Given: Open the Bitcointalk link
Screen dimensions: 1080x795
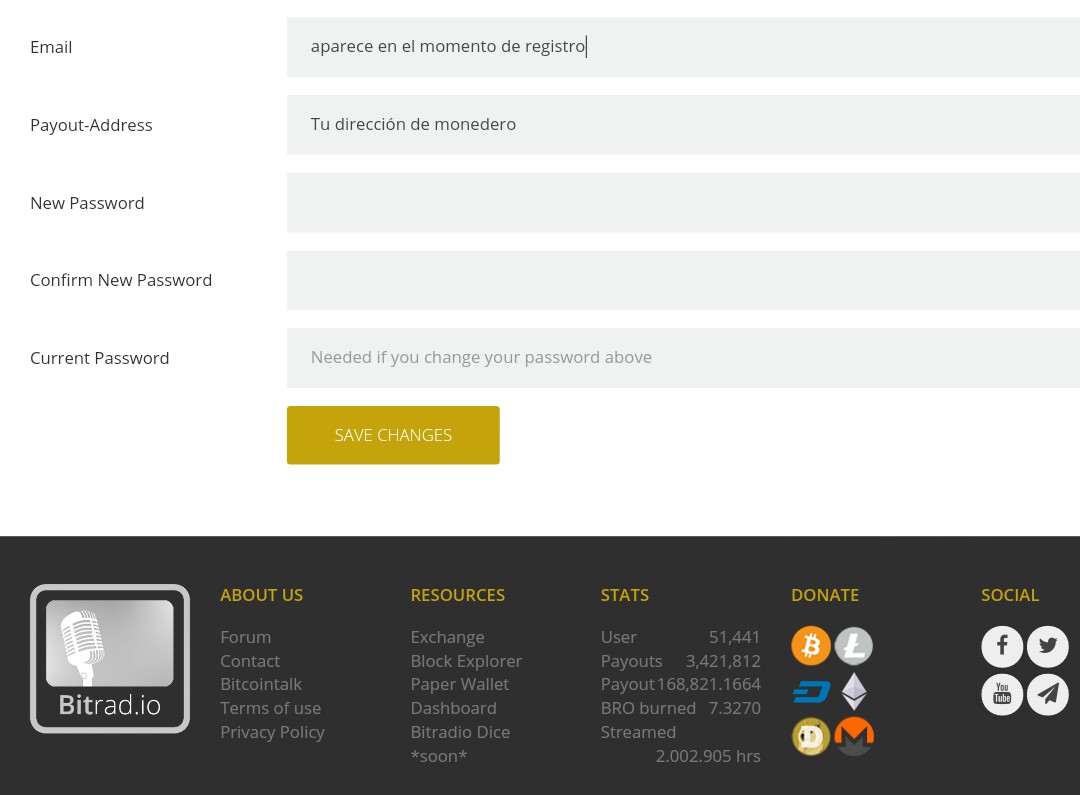Looking at the screenshot, I should 261,685.
